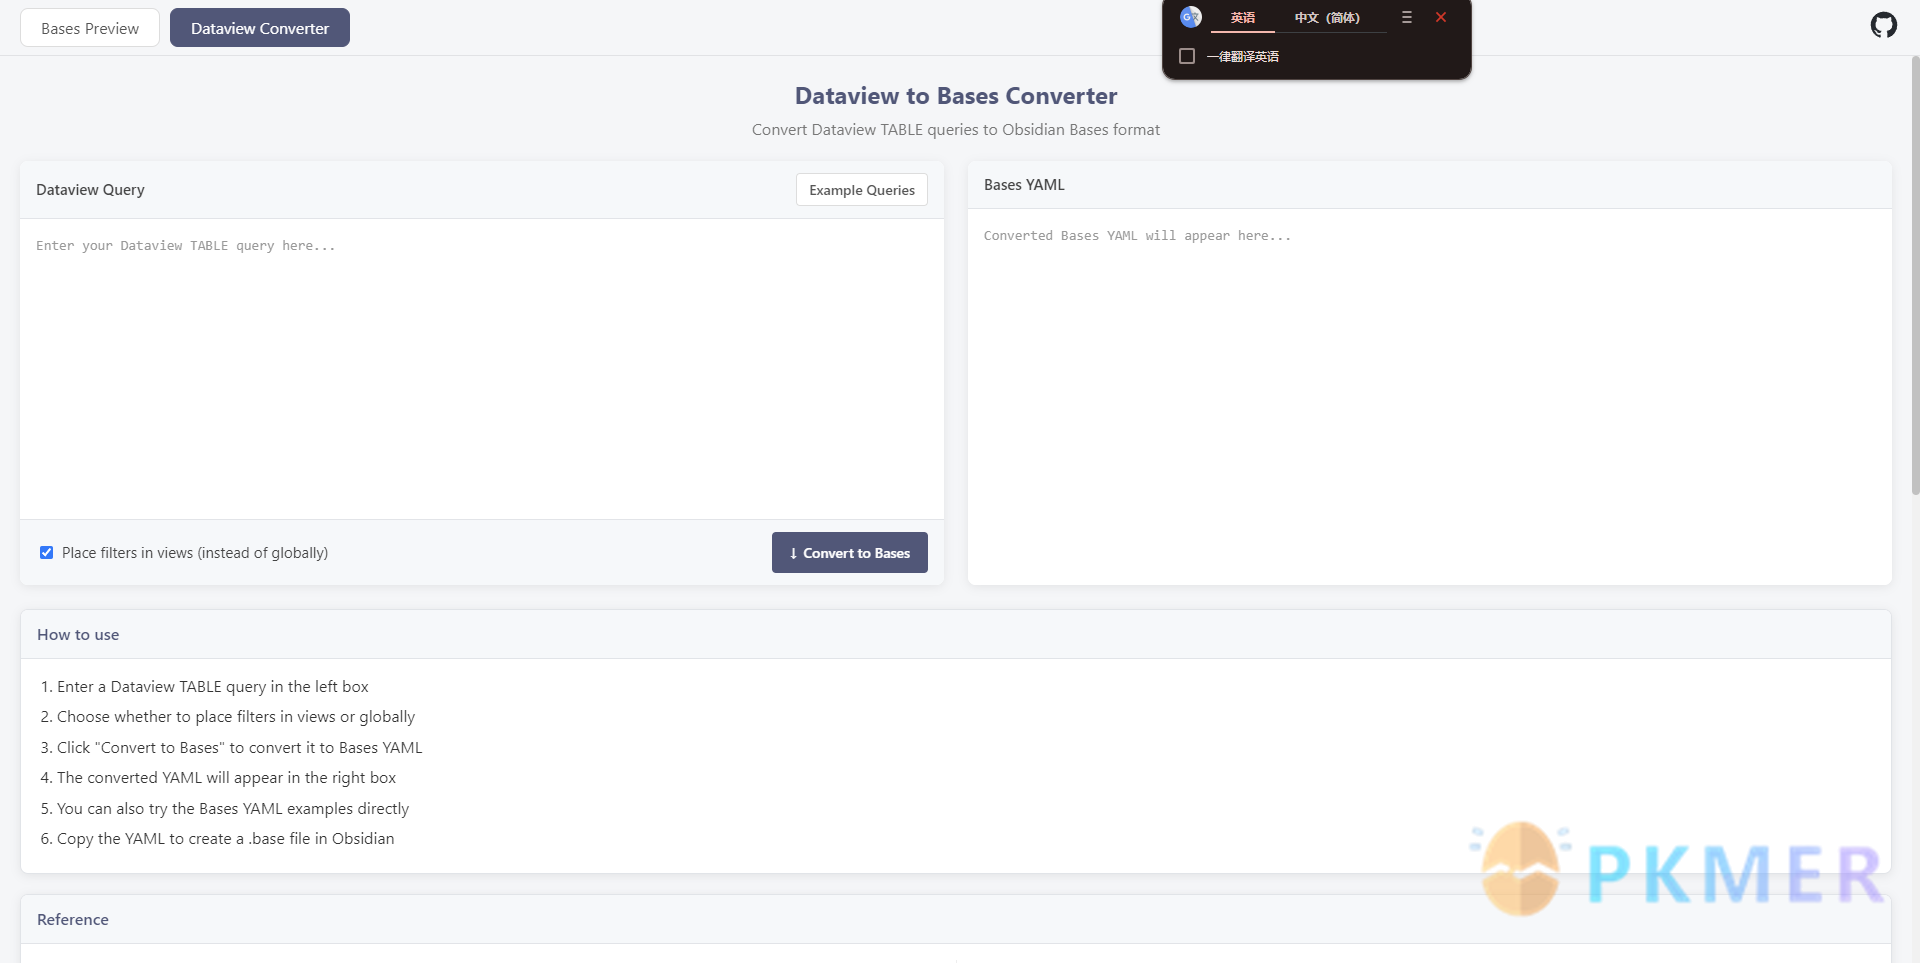Image resolution: width=1920 pixels, height=963 pixels.
Task: Open the Example Queries list
Action: pyautogui.click(x=861, y=190)
